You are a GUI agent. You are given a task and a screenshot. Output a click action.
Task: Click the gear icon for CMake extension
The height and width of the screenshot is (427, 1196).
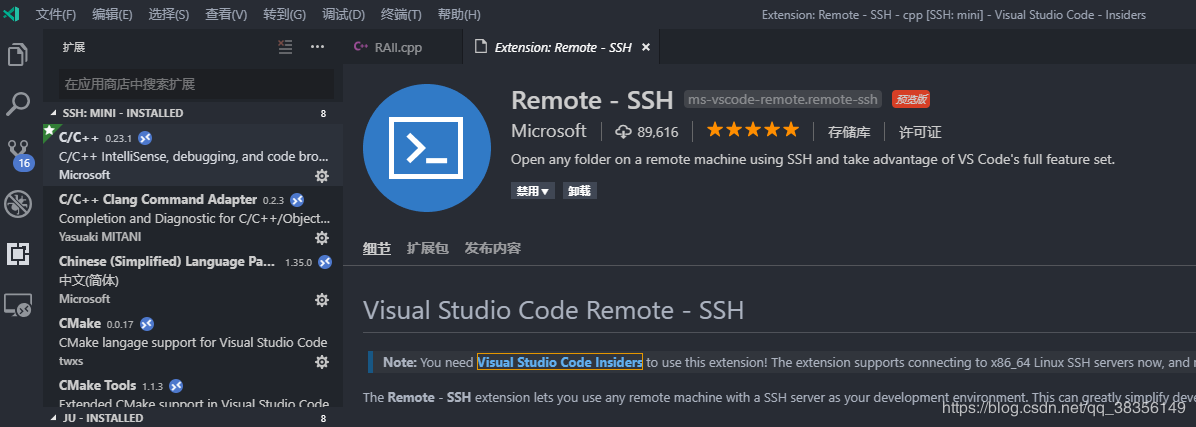coord(322,362)
